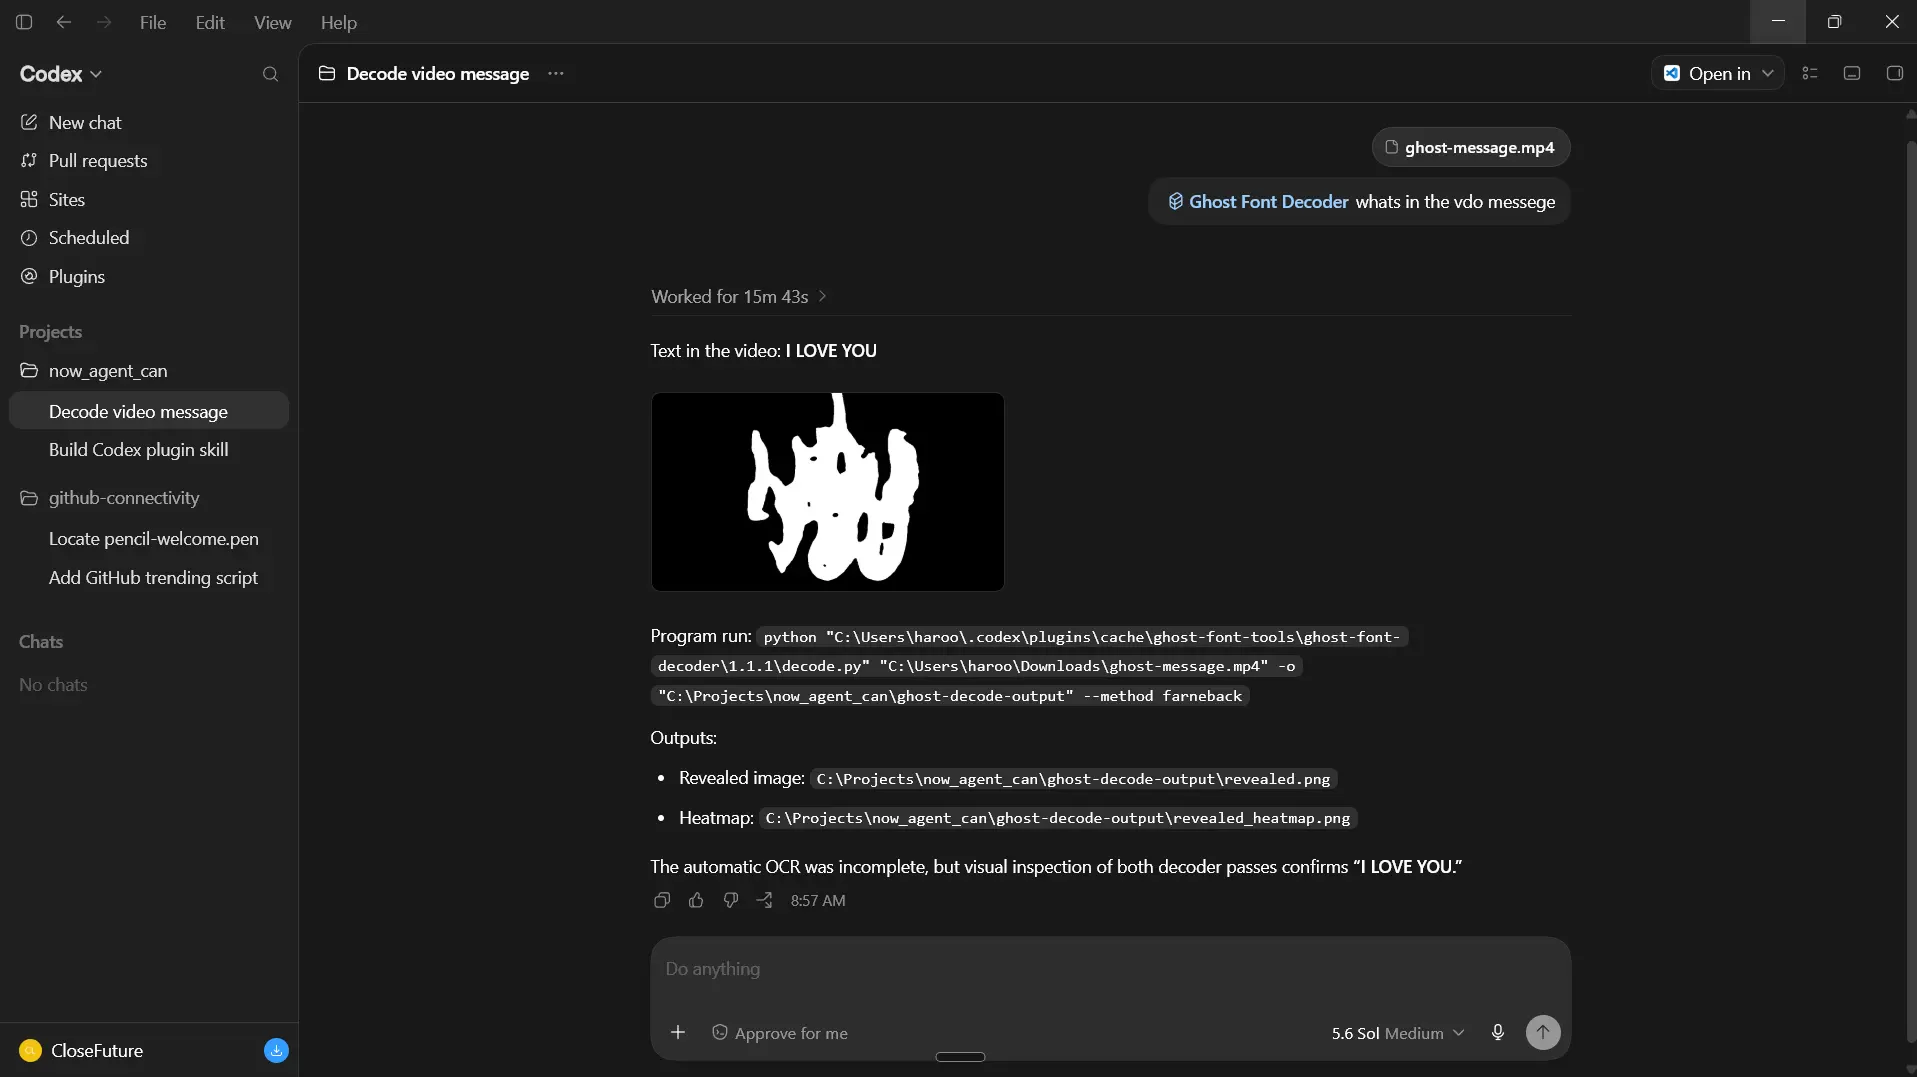
Task: Give the response a thumbs up
Action: pyautogui.click(x=696, y=900)
